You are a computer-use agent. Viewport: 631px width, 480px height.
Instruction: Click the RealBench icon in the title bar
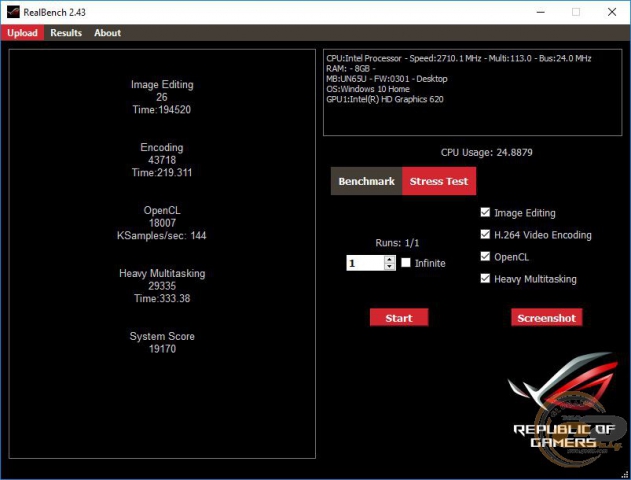coord(14,12)
